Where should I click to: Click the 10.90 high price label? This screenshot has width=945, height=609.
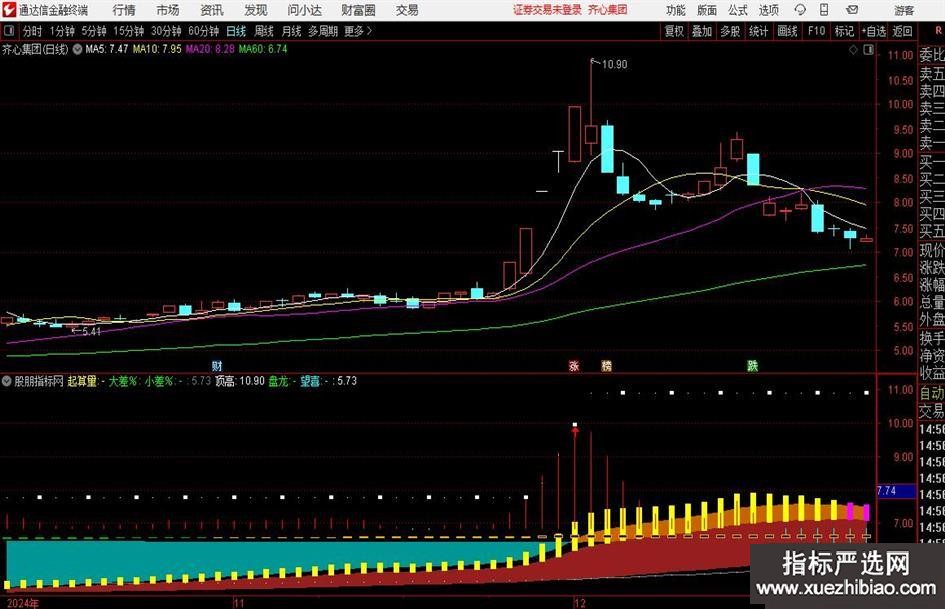614,64
